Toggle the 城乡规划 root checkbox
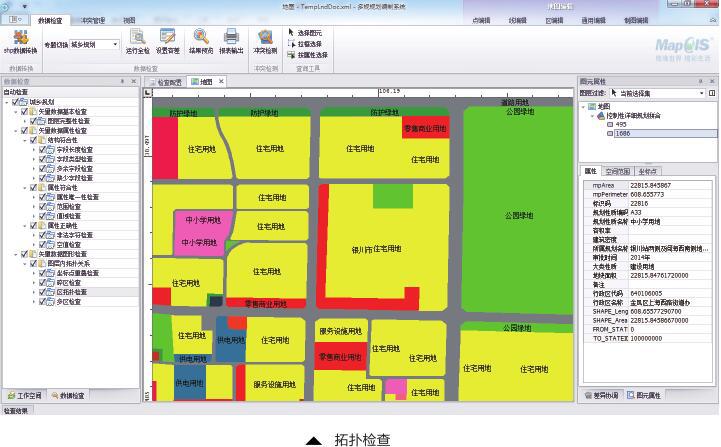721x447 pixels. (x=16, y=102)
